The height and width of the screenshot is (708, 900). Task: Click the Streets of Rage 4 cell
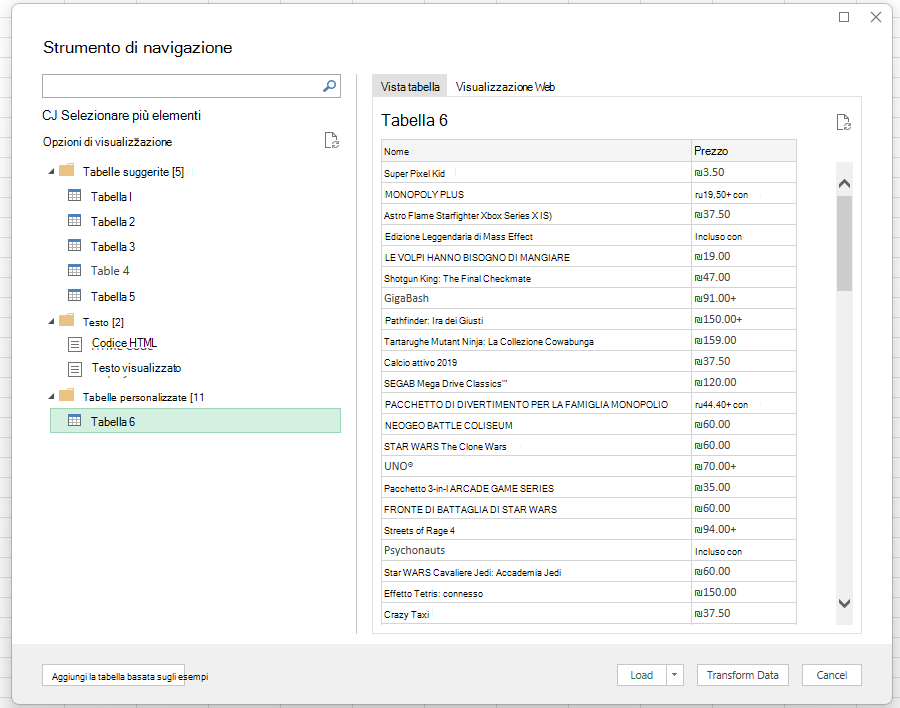[536, 530]
